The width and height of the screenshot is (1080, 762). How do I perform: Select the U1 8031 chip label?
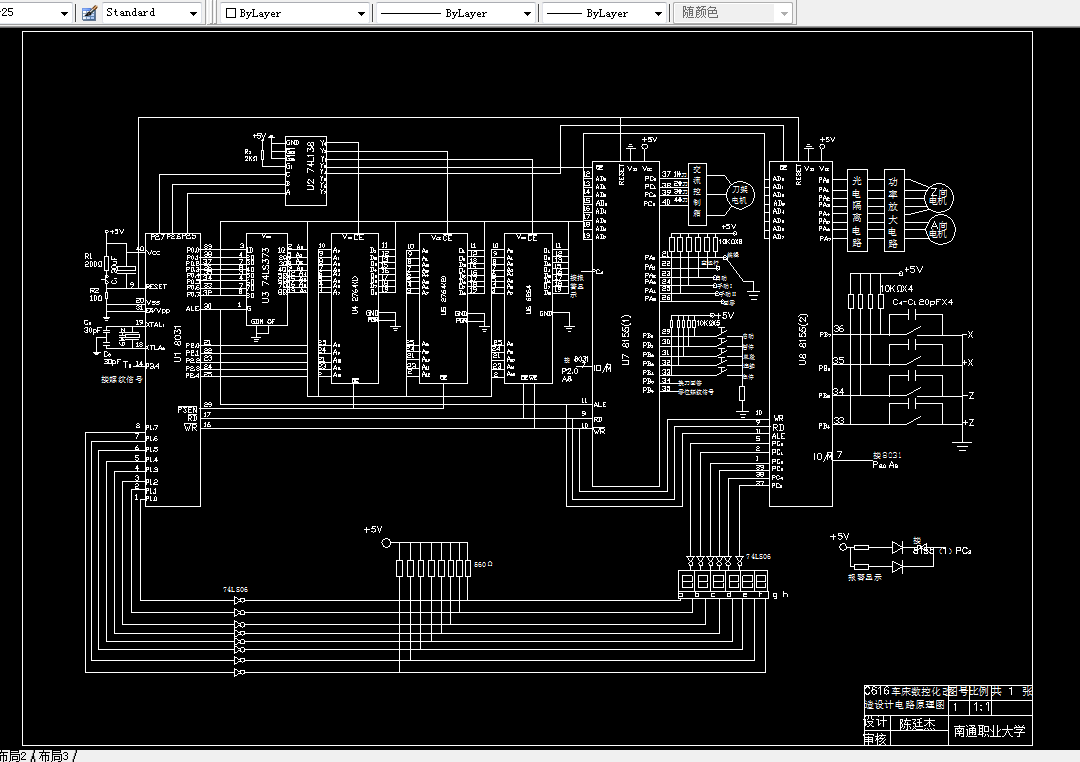[x=177, y=344]
